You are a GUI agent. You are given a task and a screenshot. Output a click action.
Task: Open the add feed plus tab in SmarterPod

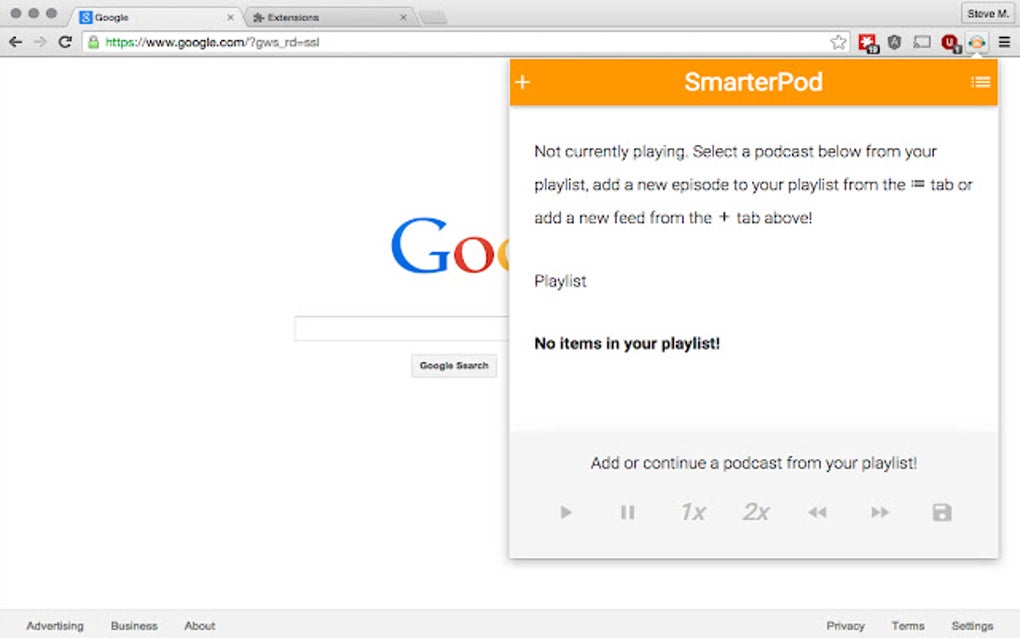(522, 82)
